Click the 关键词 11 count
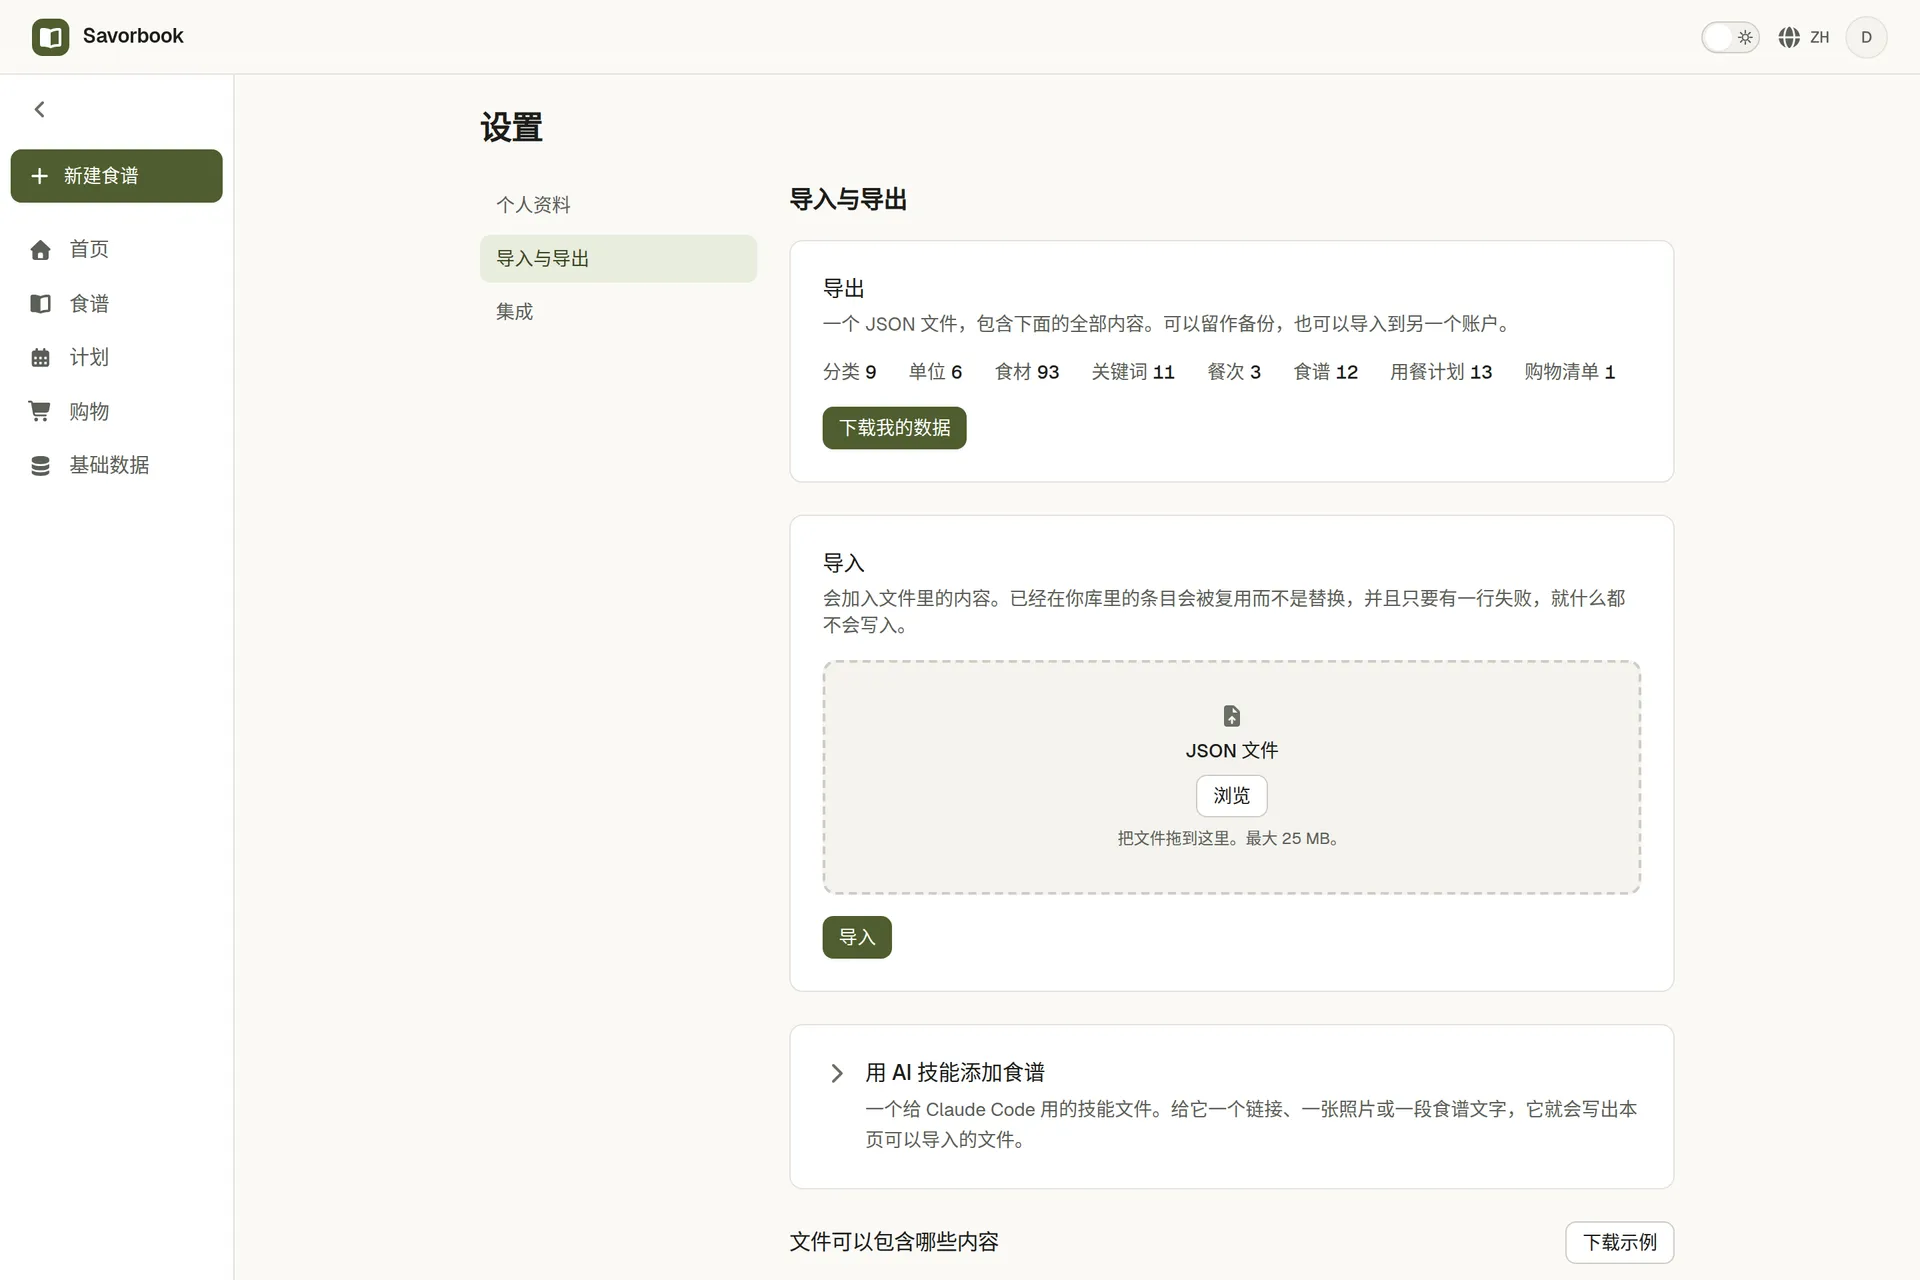This screenshot has height=1280, width=1920. [x=1133, y=372]
